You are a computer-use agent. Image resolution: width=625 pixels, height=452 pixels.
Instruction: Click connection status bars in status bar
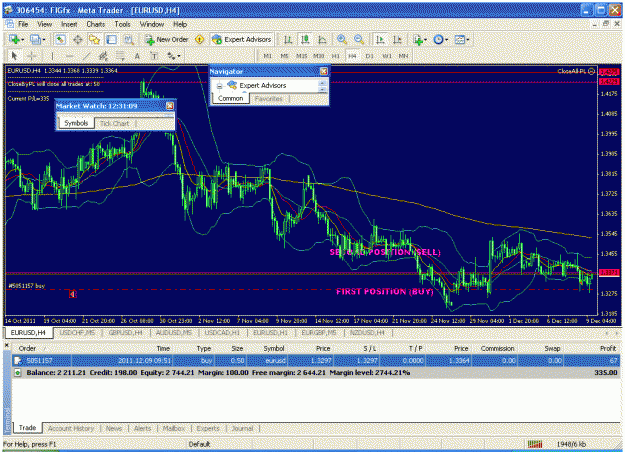coord(535,444)
